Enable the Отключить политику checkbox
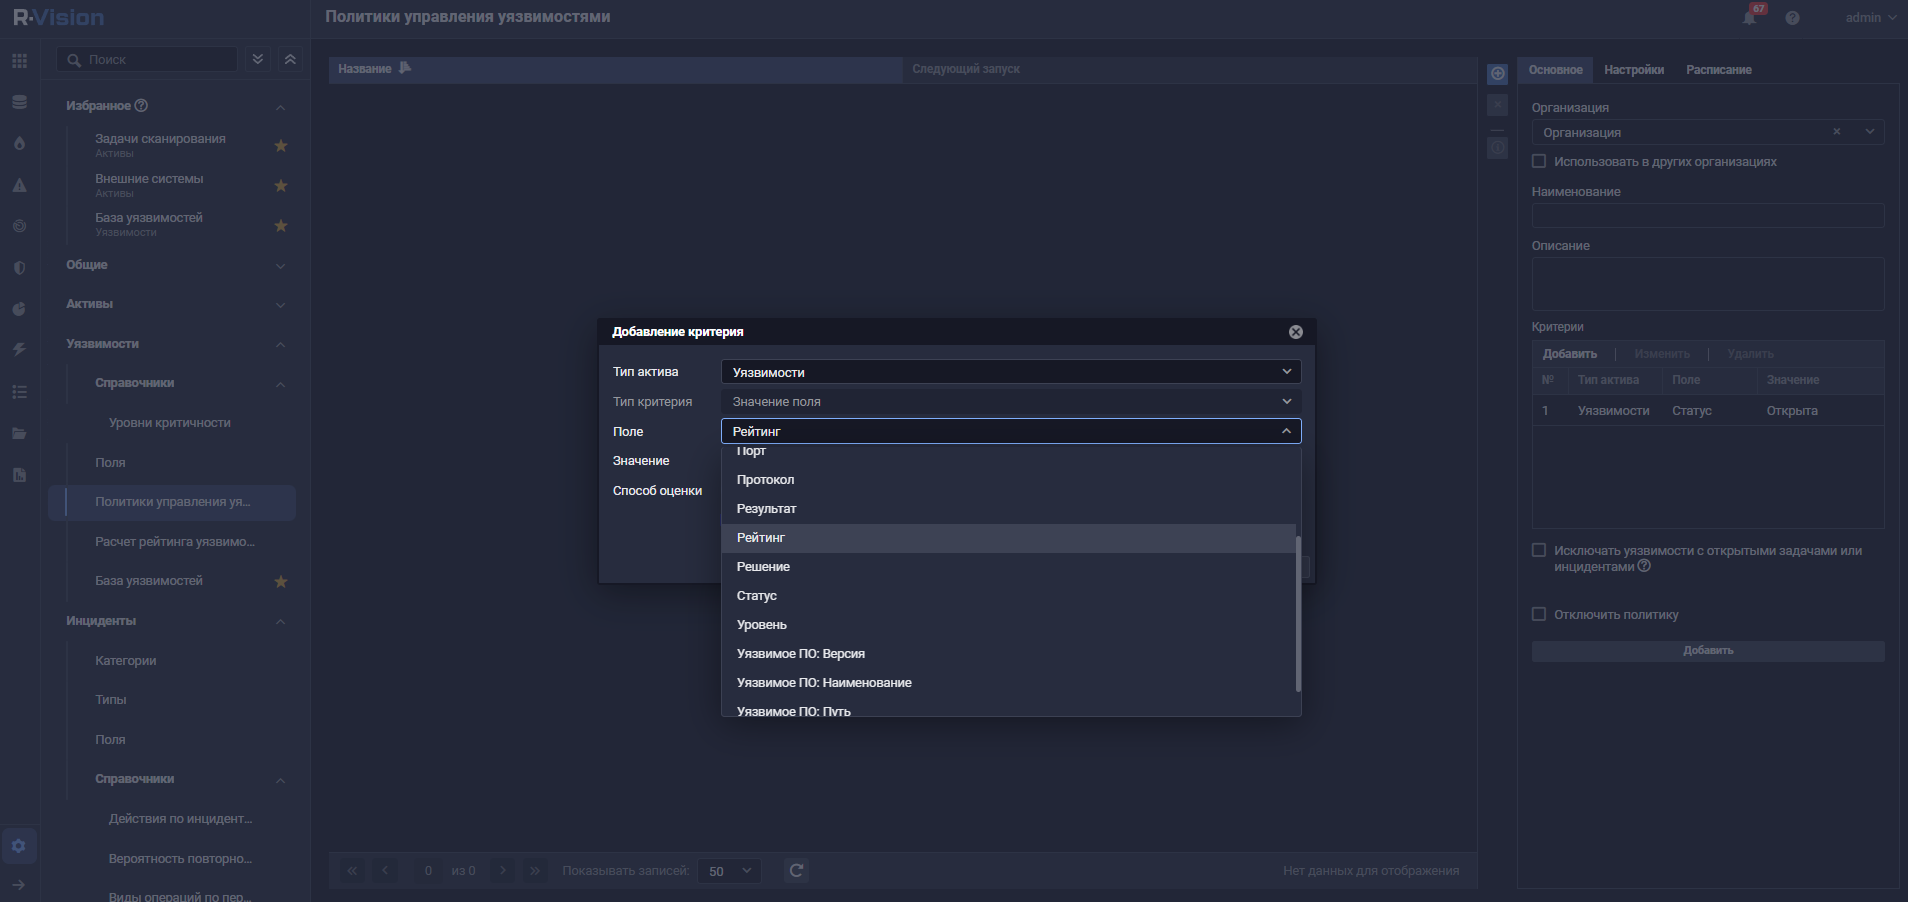 point(1539,614)
